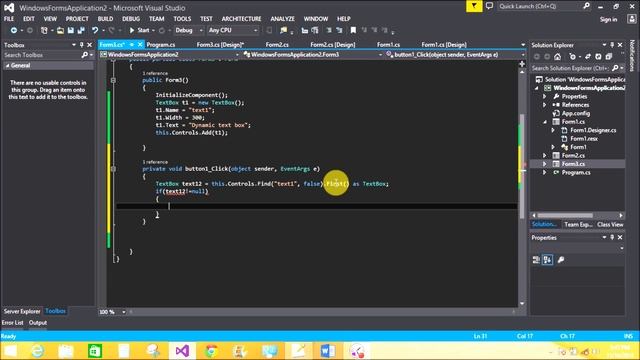
Task: Expand the References node
Action: point(544,105)
